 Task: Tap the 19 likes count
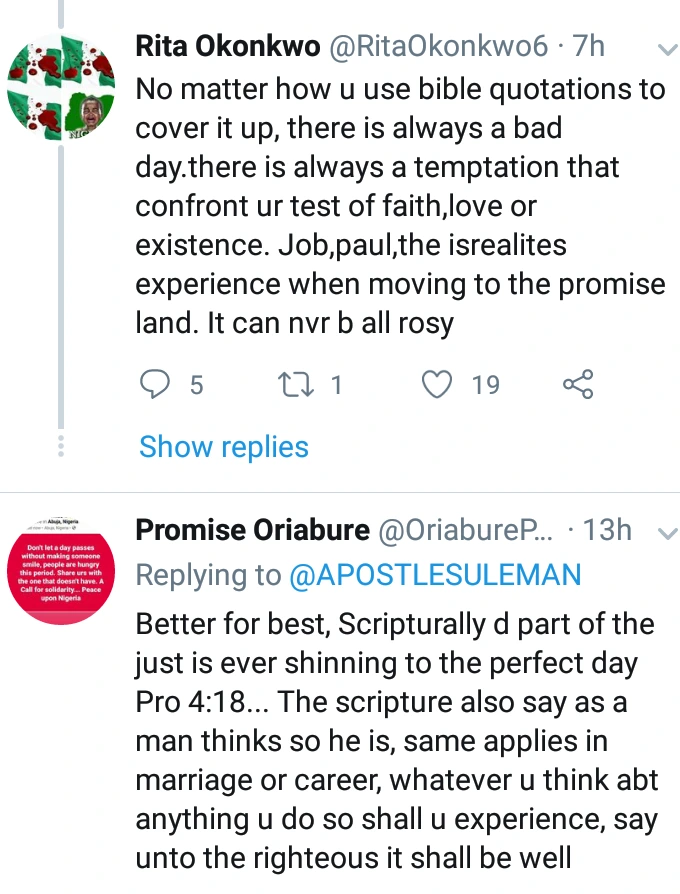click(485, 384)
